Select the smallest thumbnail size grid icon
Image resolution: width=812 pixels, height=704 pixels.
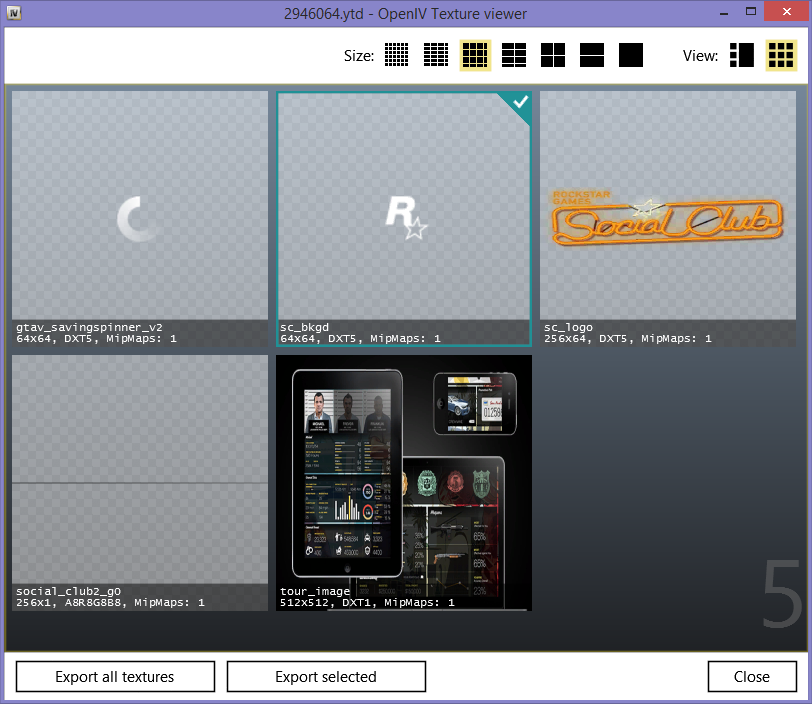pyautogui.click(x=397, y=55)
